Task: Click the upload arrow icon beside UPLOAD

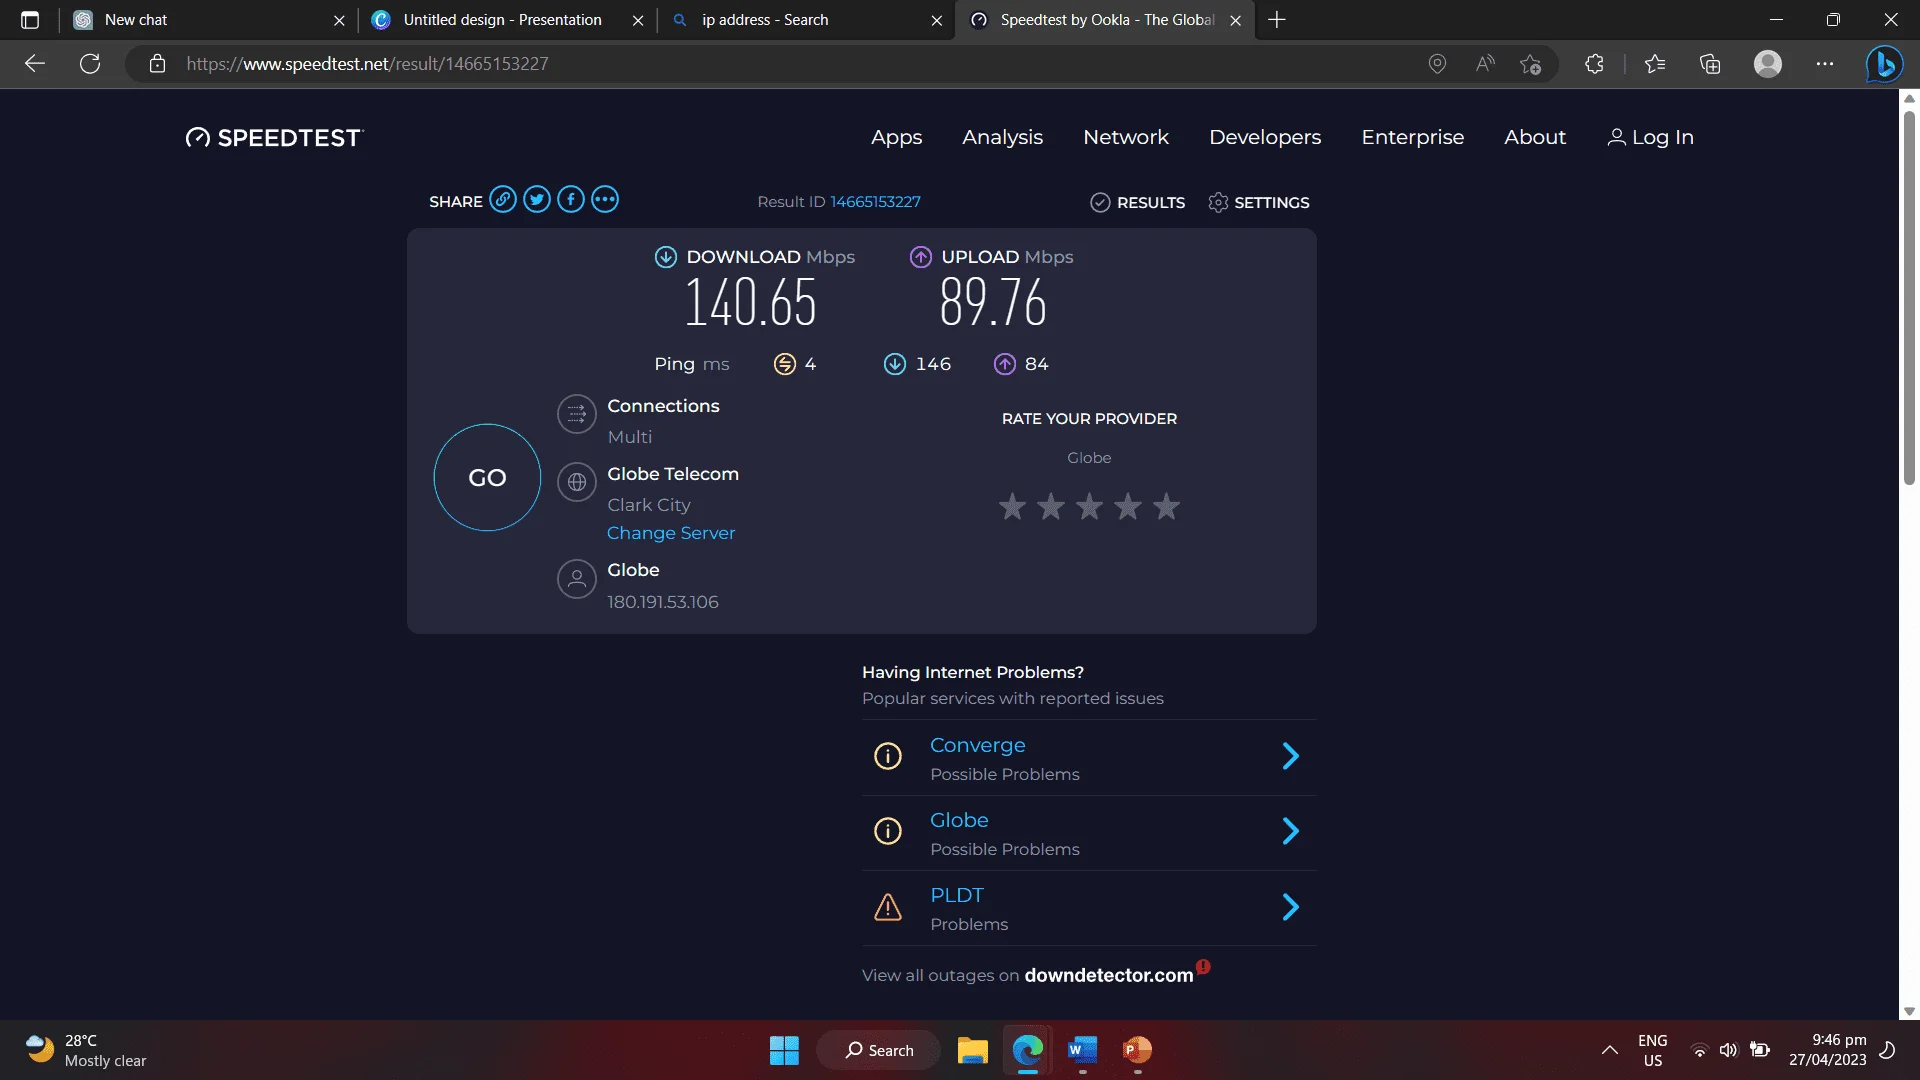Action: click(x=921, y=257)
